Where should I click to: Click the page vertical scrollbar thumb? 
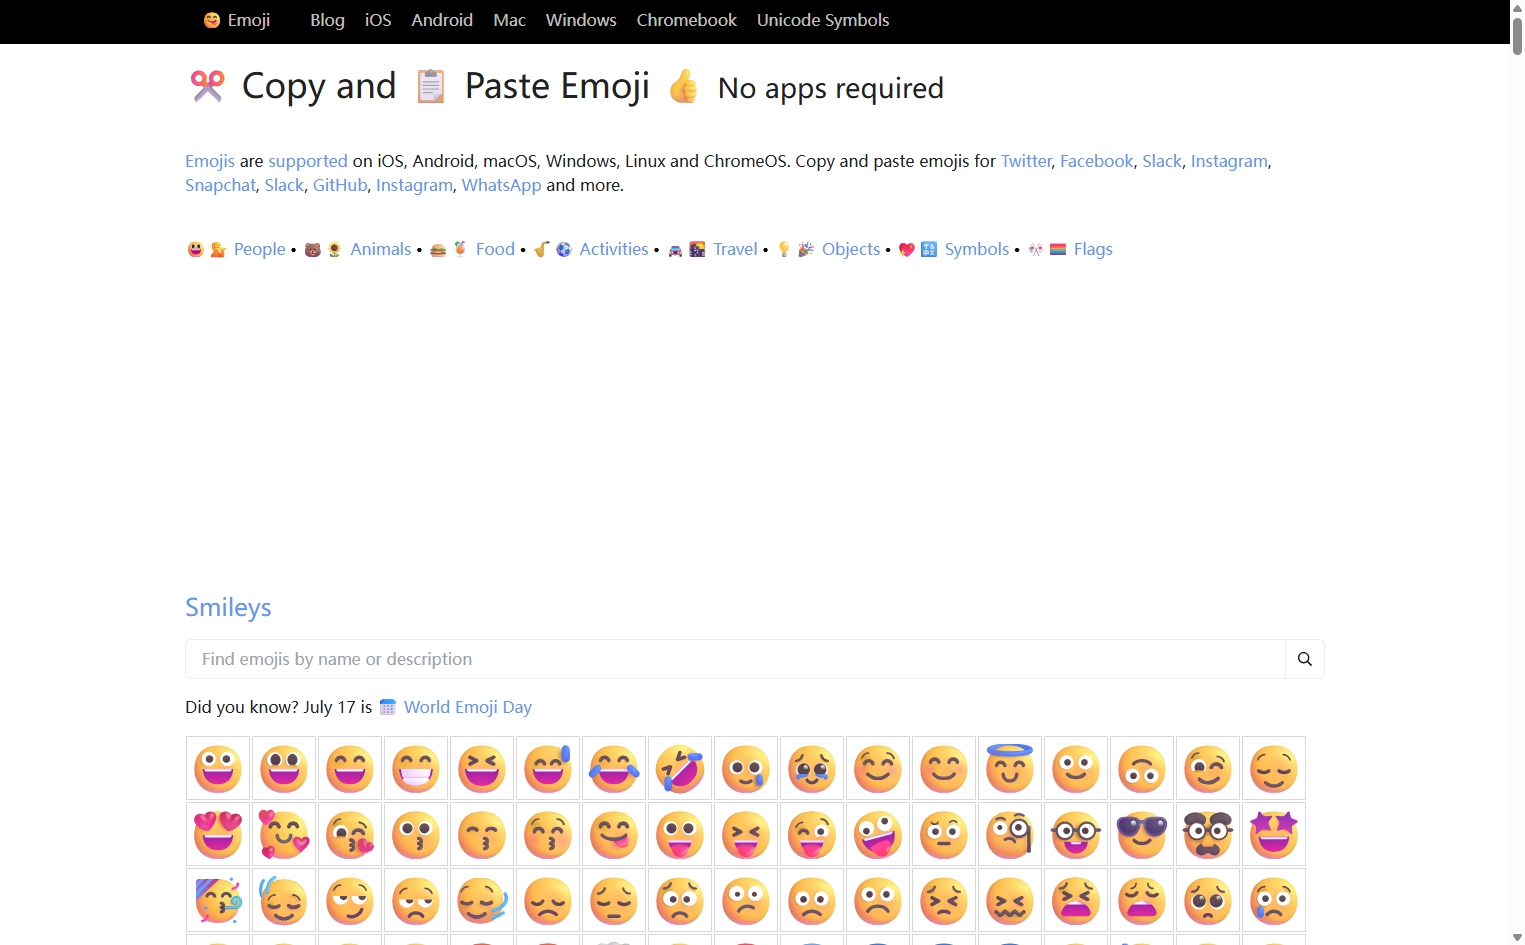pyautogui.click(x=1517, y=35)
